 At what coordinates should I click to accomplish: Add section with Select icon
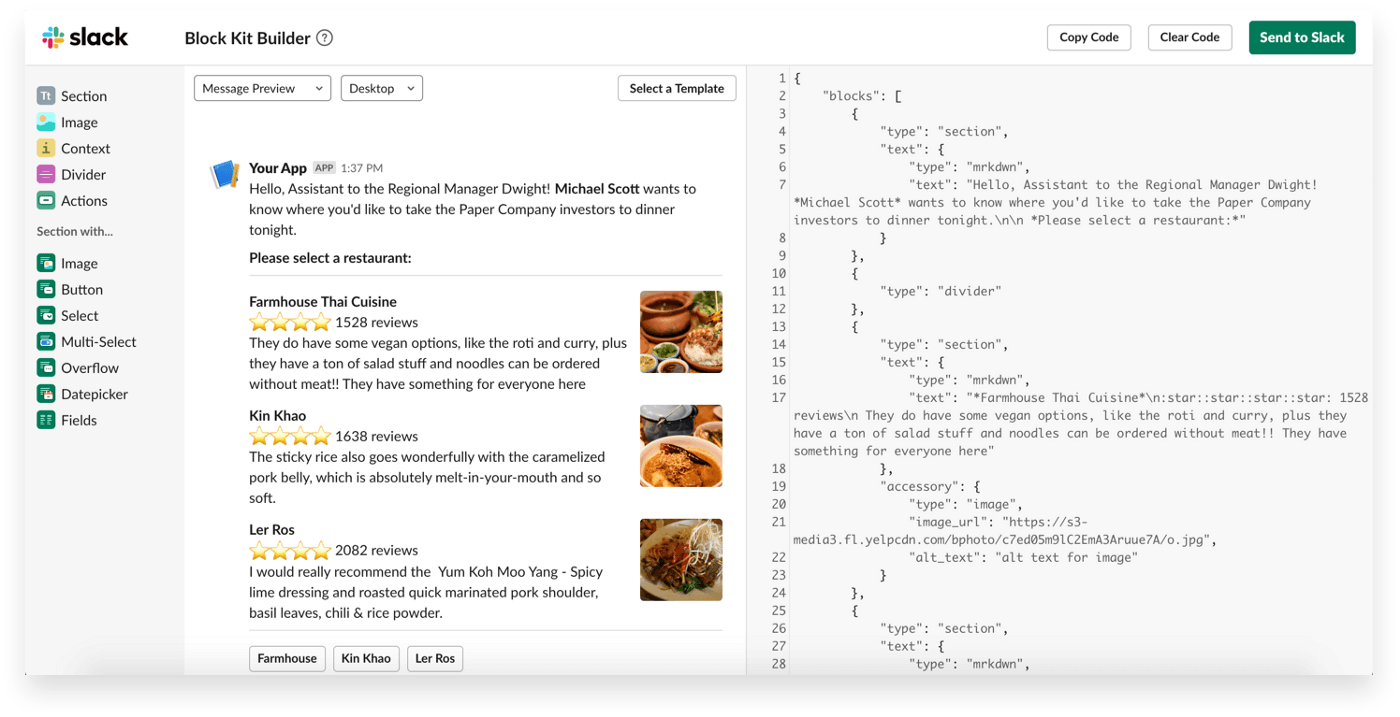(46, 315)
